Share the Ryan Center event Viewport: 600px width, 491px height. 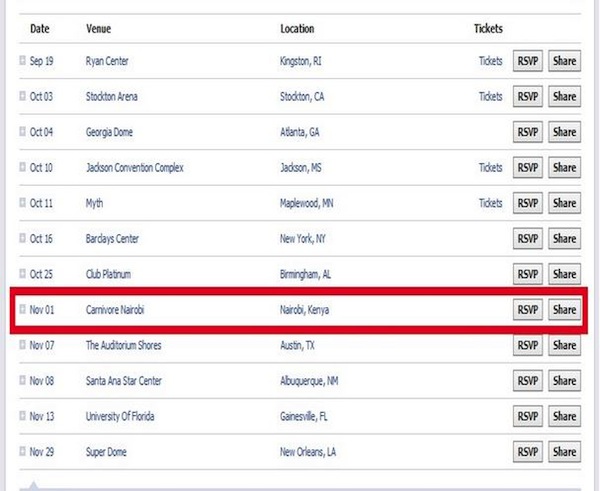564,61
